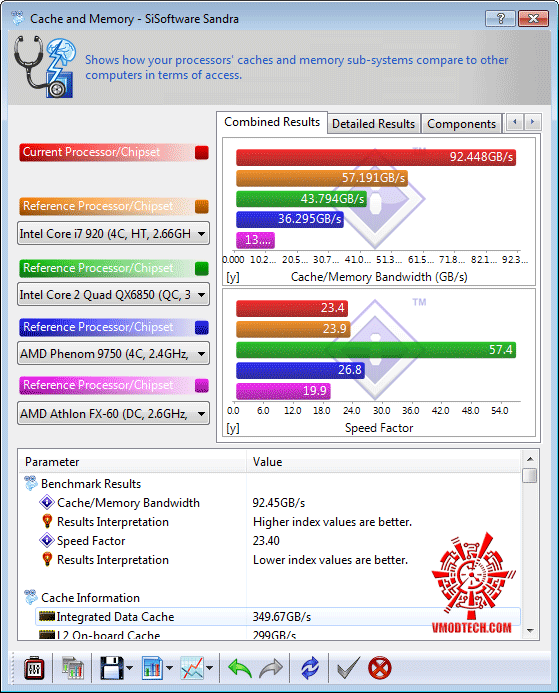Click the benchmark options icon in bottom toolbar

pos(34,668)
